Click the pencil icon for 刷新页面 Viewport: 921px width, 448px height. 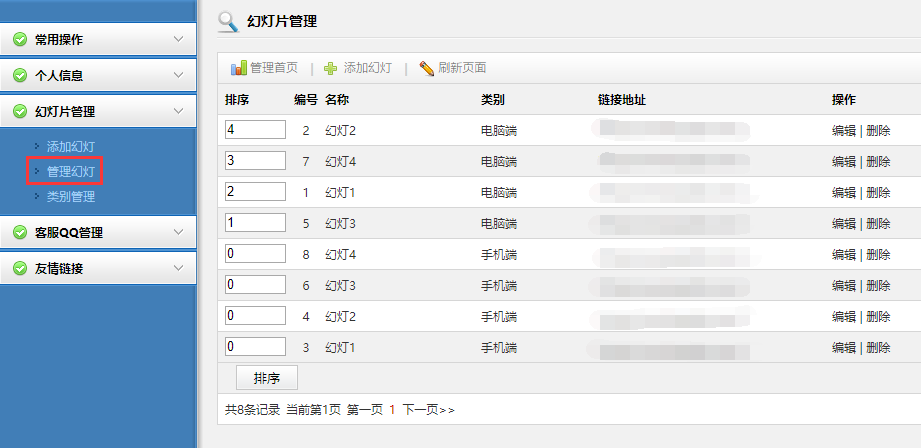[x=427, y=68]
